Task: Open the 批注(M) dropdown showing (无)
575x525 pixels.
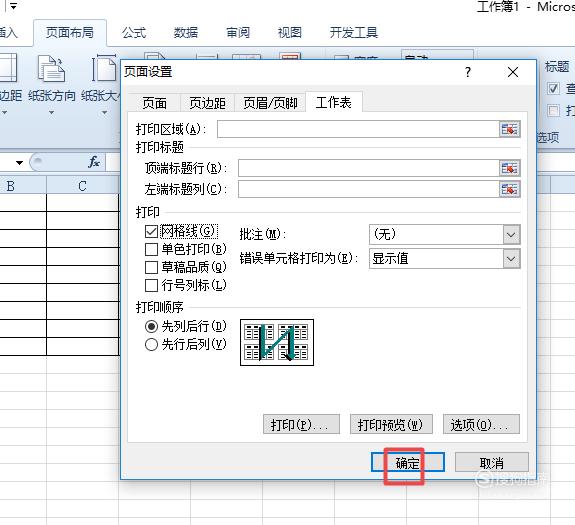Action: point(444,234)
